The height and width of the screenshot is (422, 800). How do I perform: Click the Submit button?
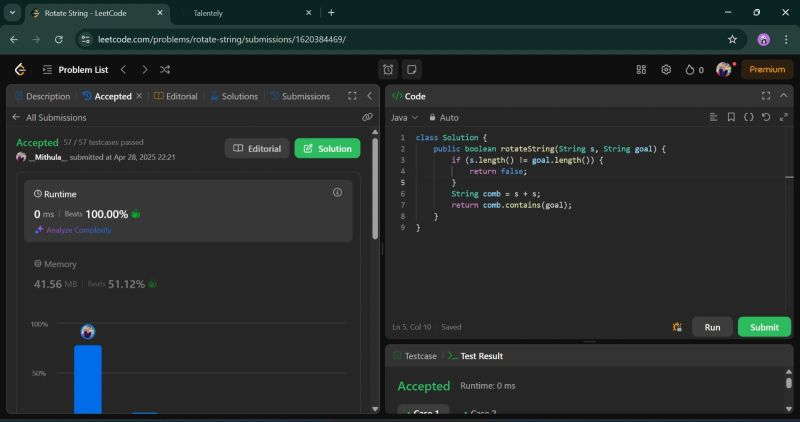point(764,327)
